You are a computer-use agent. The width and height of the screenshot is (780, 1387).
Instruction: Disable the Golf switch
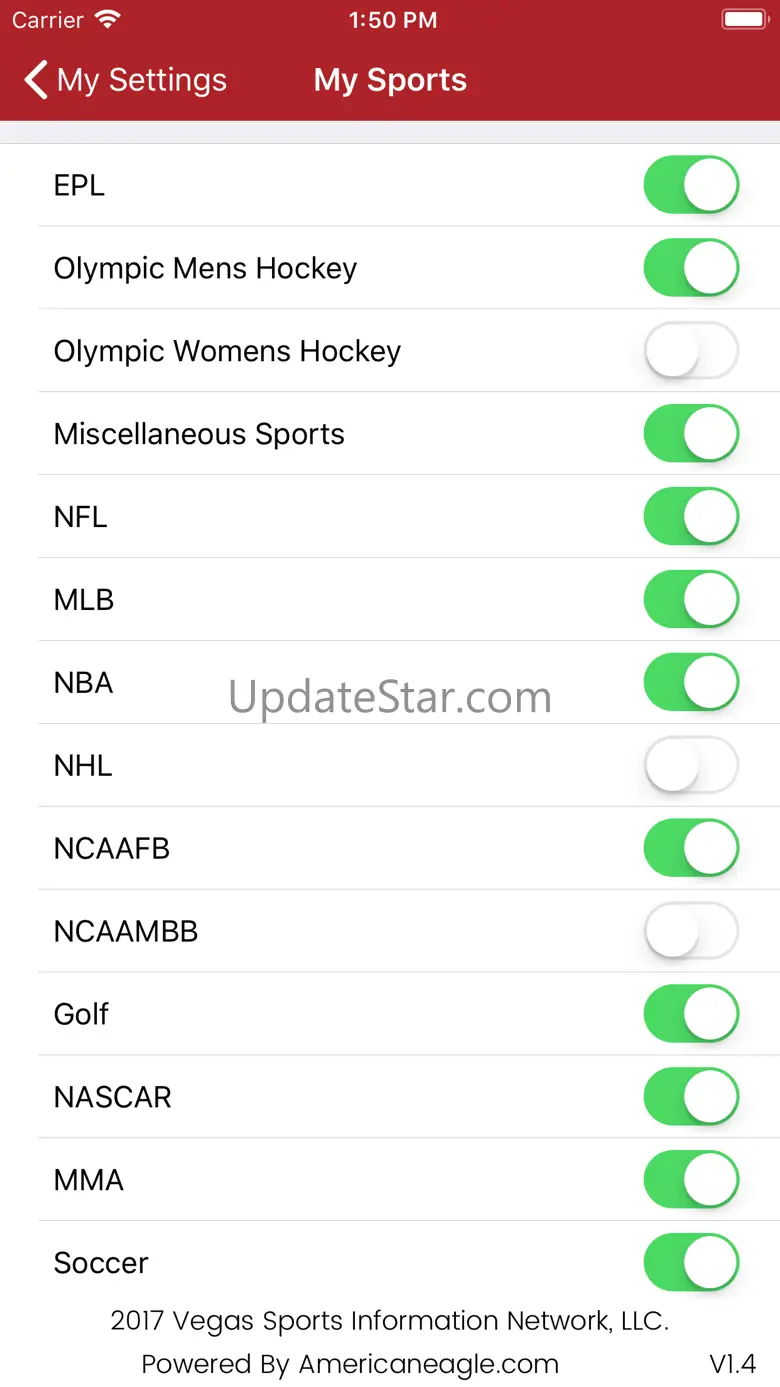(x=691, y=1014)
